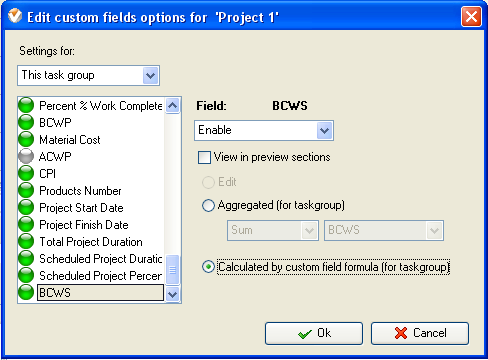Click the green ball next to CPI
Image resolution: width=488 pixels, height=360 pixels.
[26, 173]
